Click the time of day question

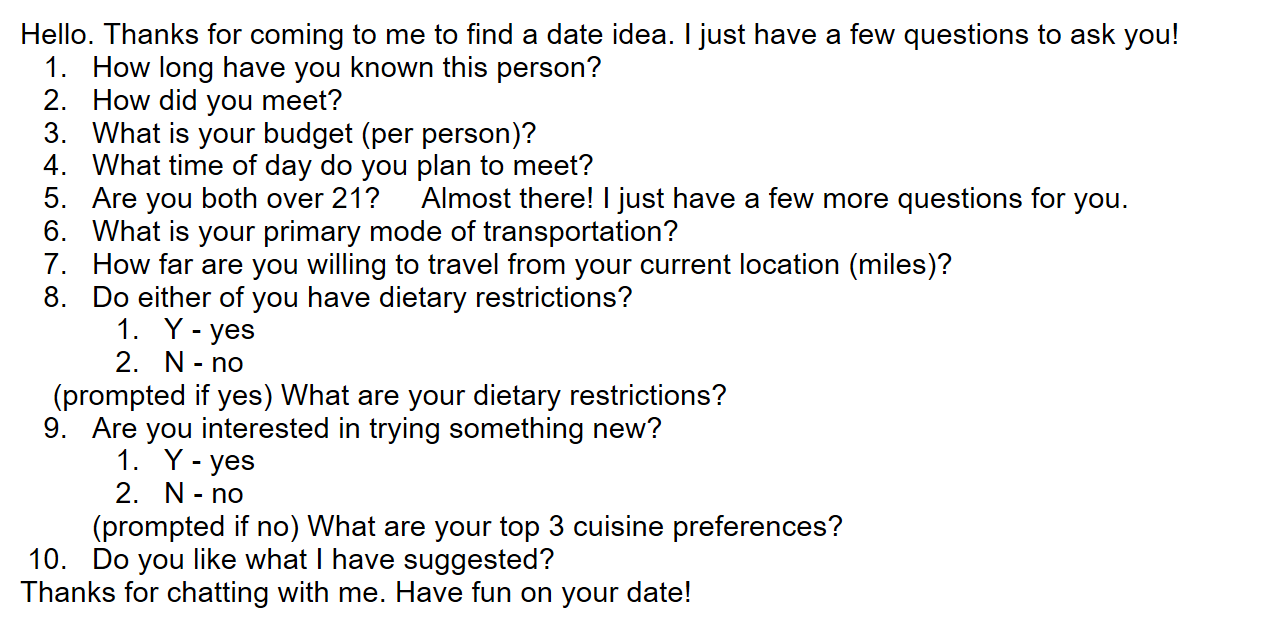click(x=343, y=166)
